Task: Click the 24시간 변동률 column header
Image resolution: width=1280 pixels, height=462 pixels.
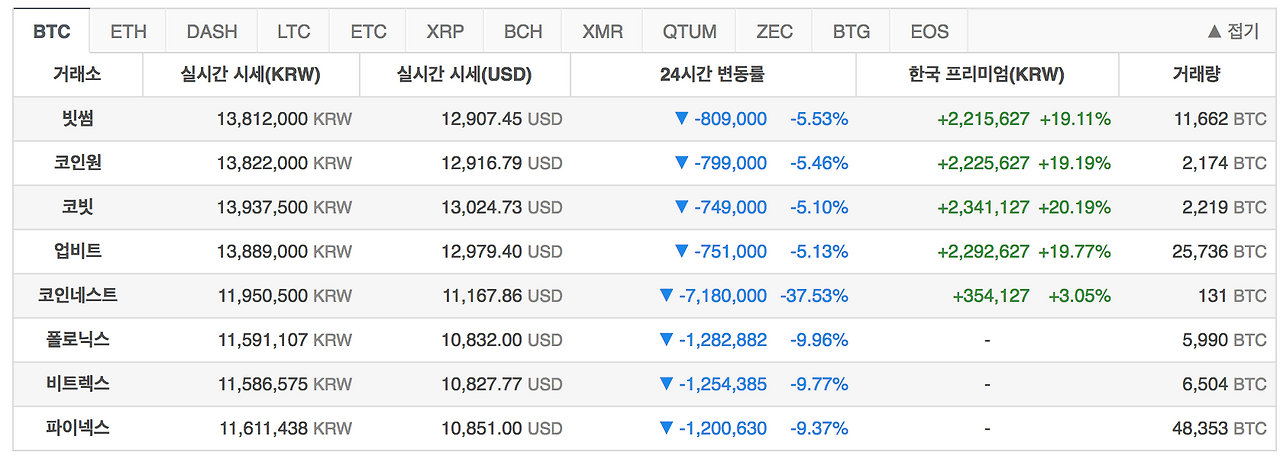Action: coord(712,74)
